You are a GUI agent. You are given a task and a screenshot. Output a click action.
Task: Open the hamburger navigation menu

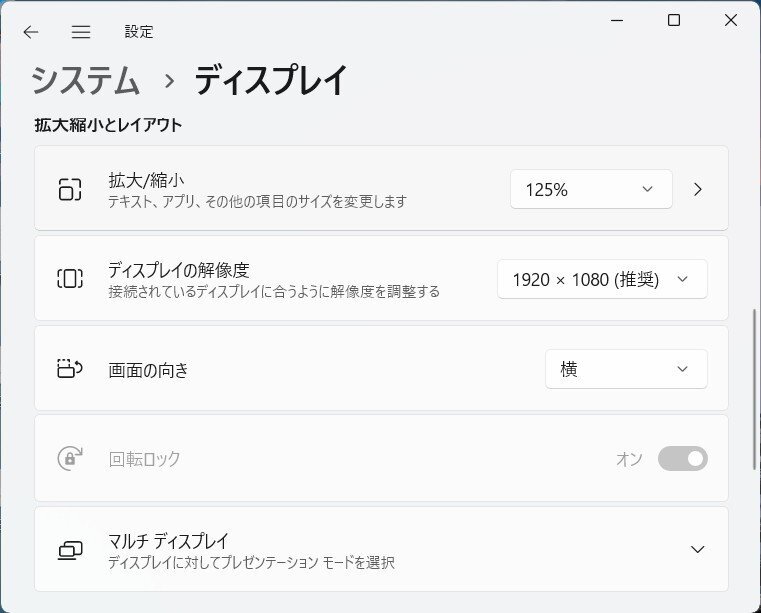(81, 32)
